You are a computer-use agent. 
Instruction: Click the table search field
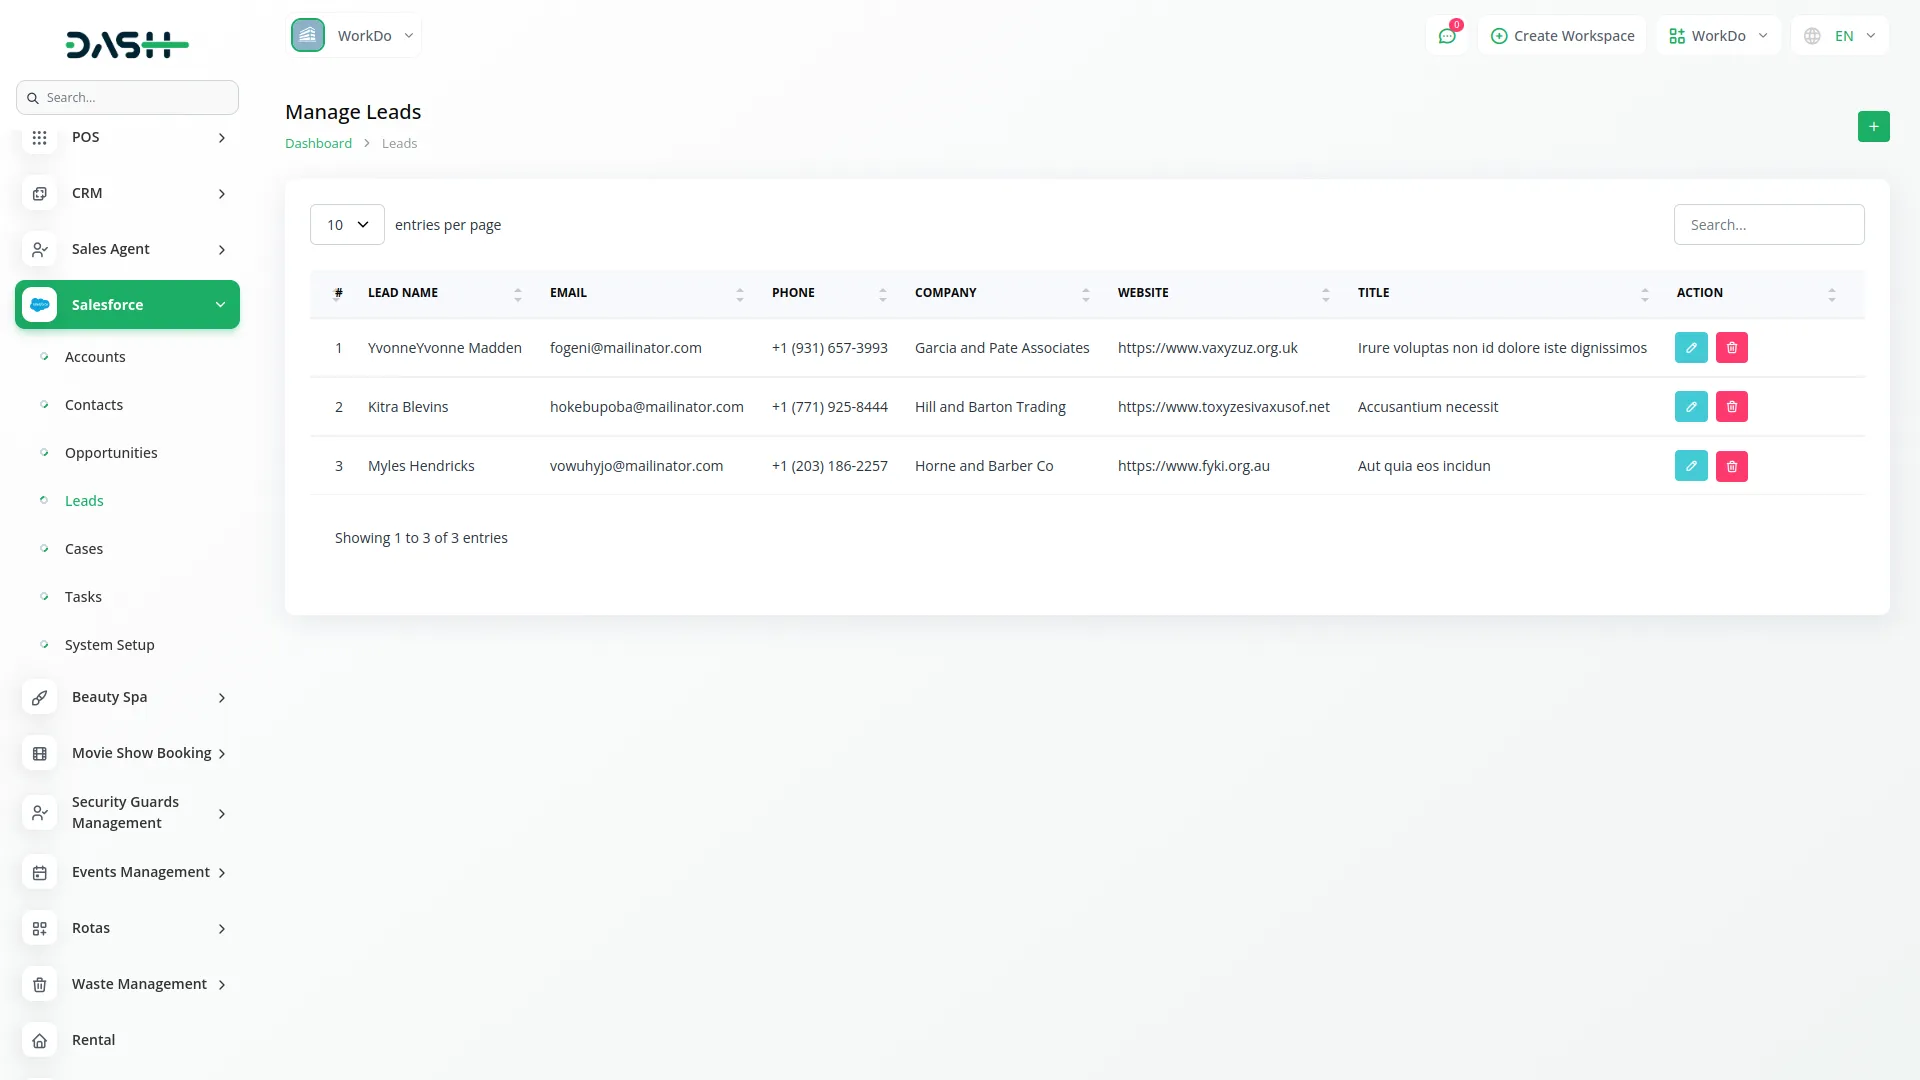click(1768, 224)
